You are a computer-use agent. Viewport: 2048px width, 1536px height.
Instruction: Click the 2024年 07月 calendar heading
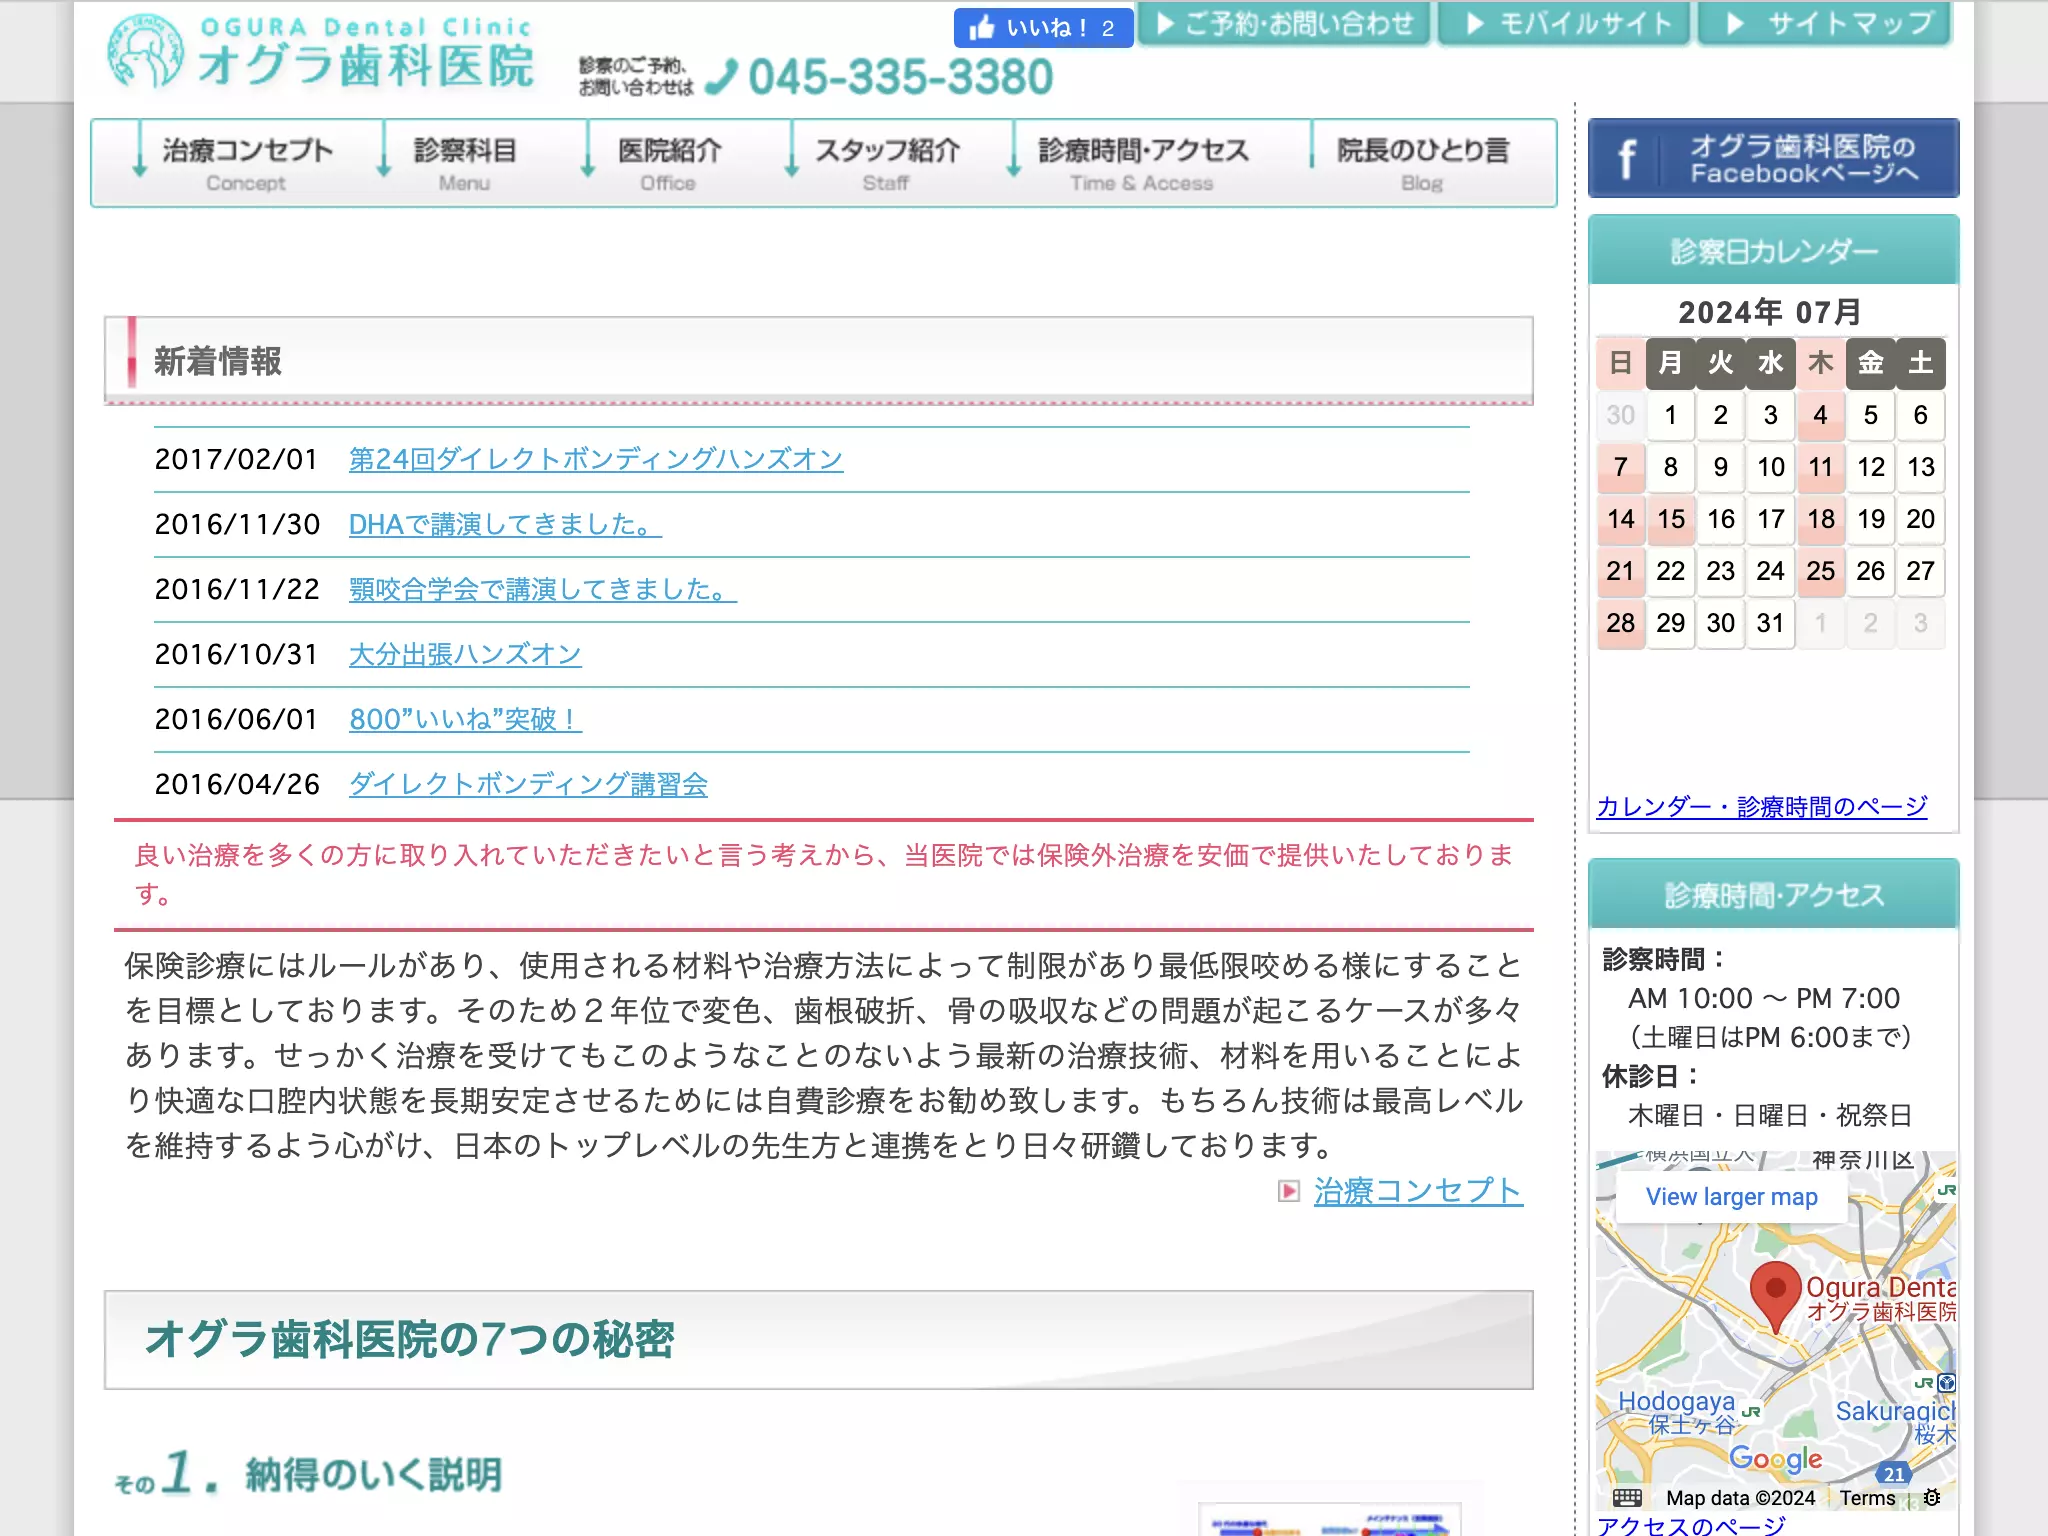(x=1770, y=312)
